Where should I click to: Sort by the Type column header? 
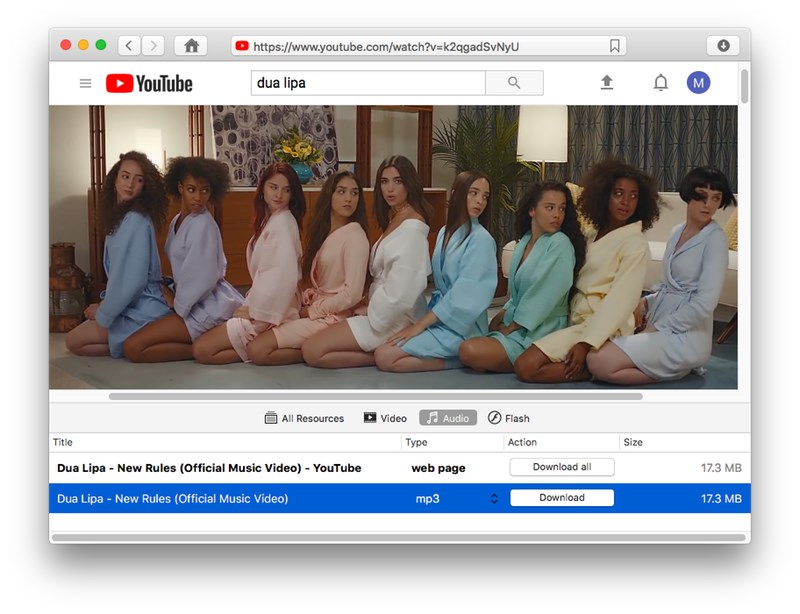[452, 442]
